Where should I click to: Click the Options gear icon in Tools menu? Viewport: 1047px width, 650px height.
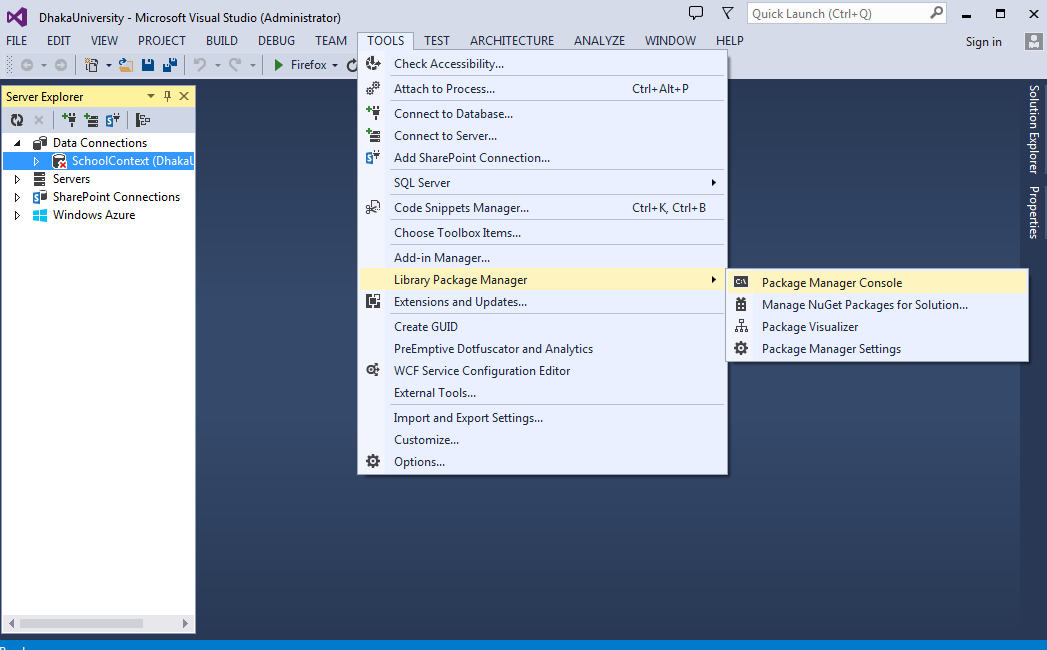tap(373, 461)
